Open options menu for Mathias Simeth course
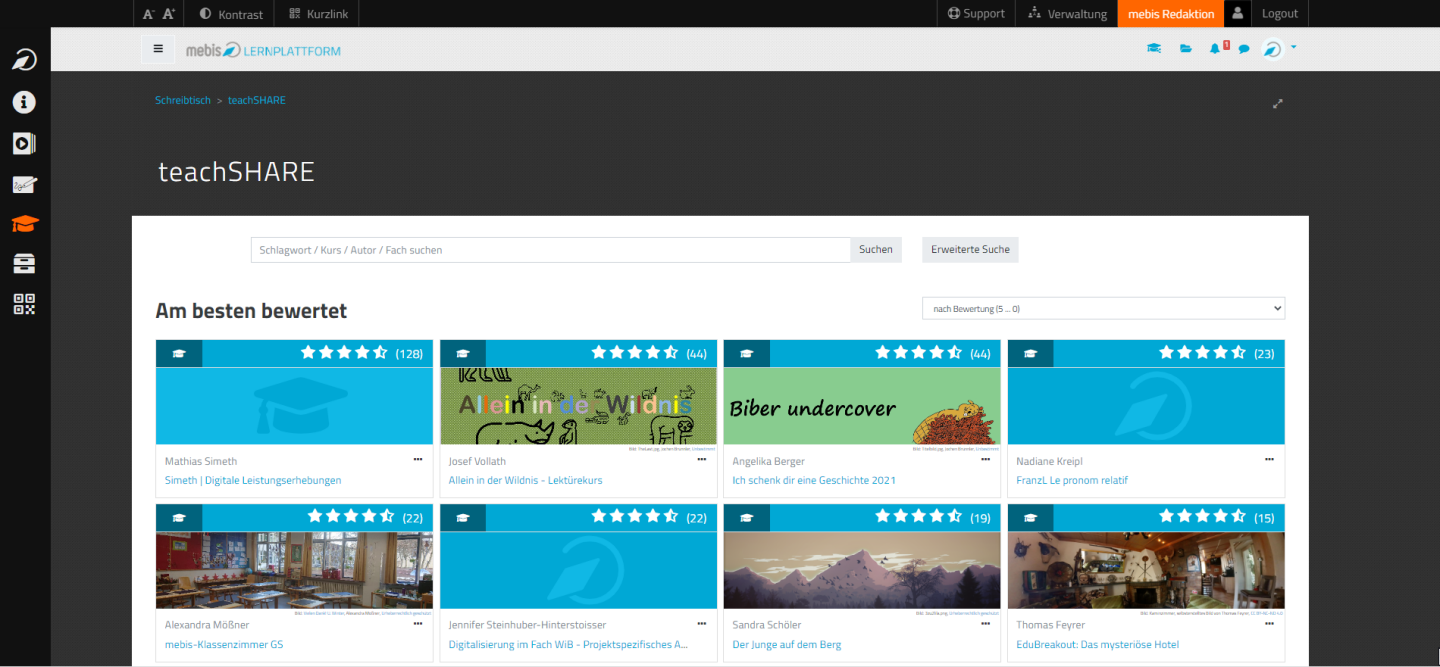This screenshot has height=667, width=1440. tap(417, 460)
